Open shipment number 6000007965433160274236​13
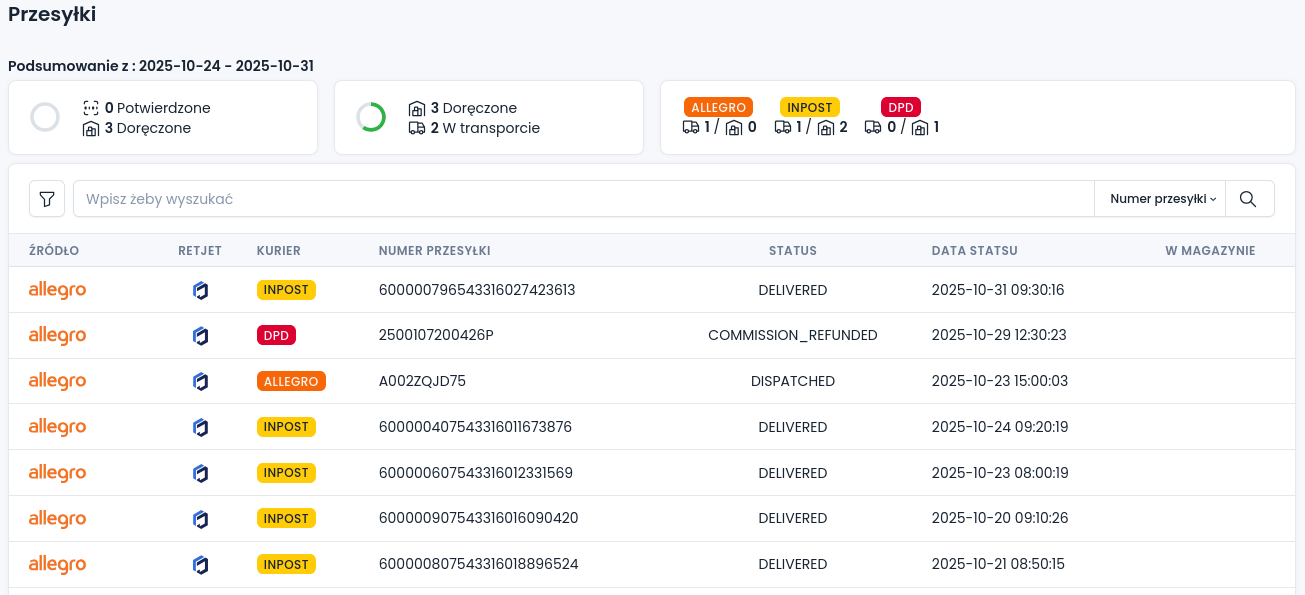The height and width of the screenshot is (595, 1305). pos(477,290)
